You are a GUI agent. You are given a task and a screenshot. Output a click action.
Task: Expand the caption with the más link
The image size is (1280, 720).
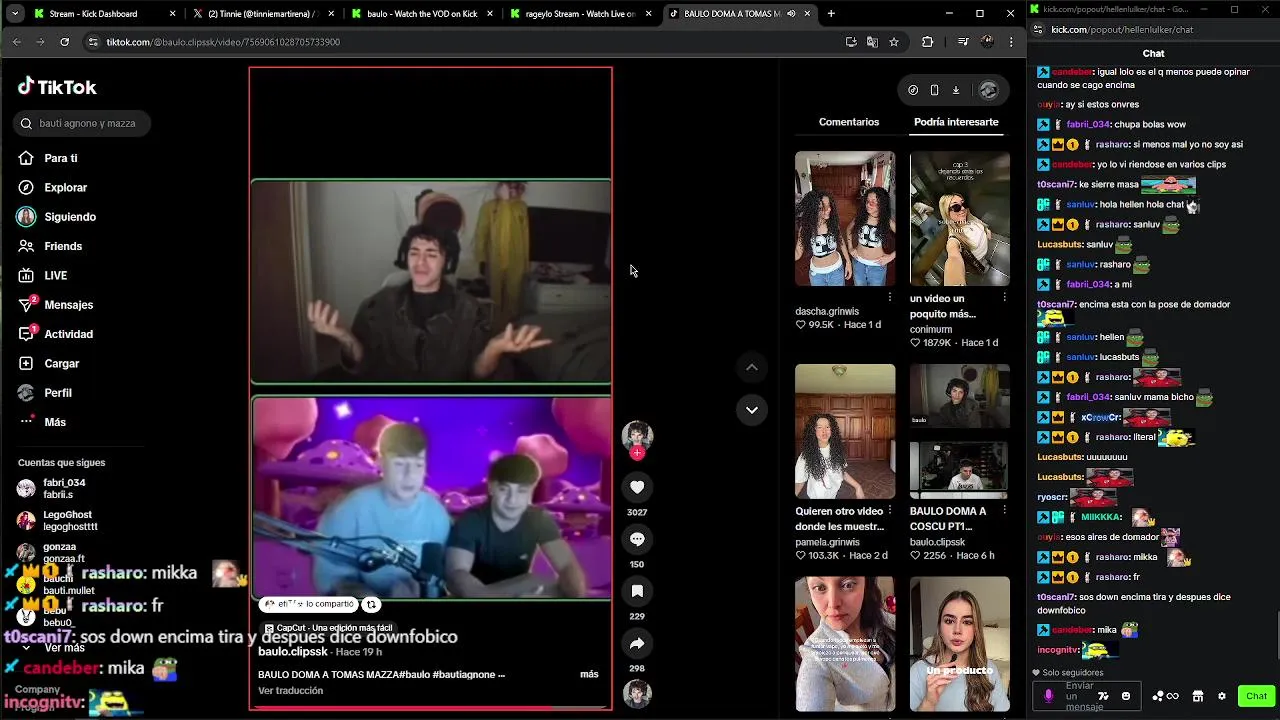coord(589,674)
